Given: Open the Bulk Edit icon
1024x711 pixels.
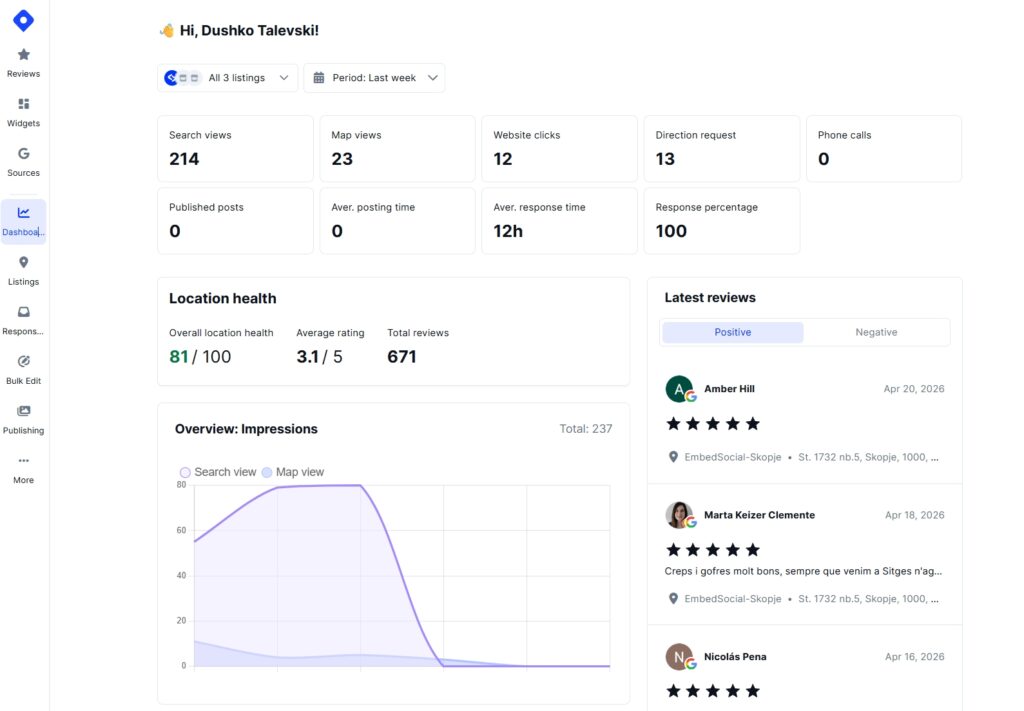Looking at the screenshot, I should coord(24,362).
